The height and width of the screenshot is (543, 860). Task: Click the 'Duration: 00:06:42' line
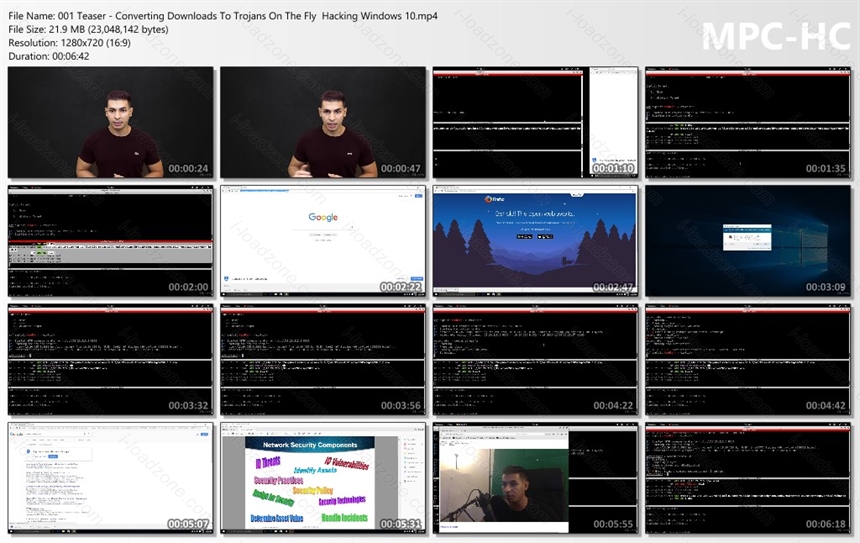pos(49,56)
